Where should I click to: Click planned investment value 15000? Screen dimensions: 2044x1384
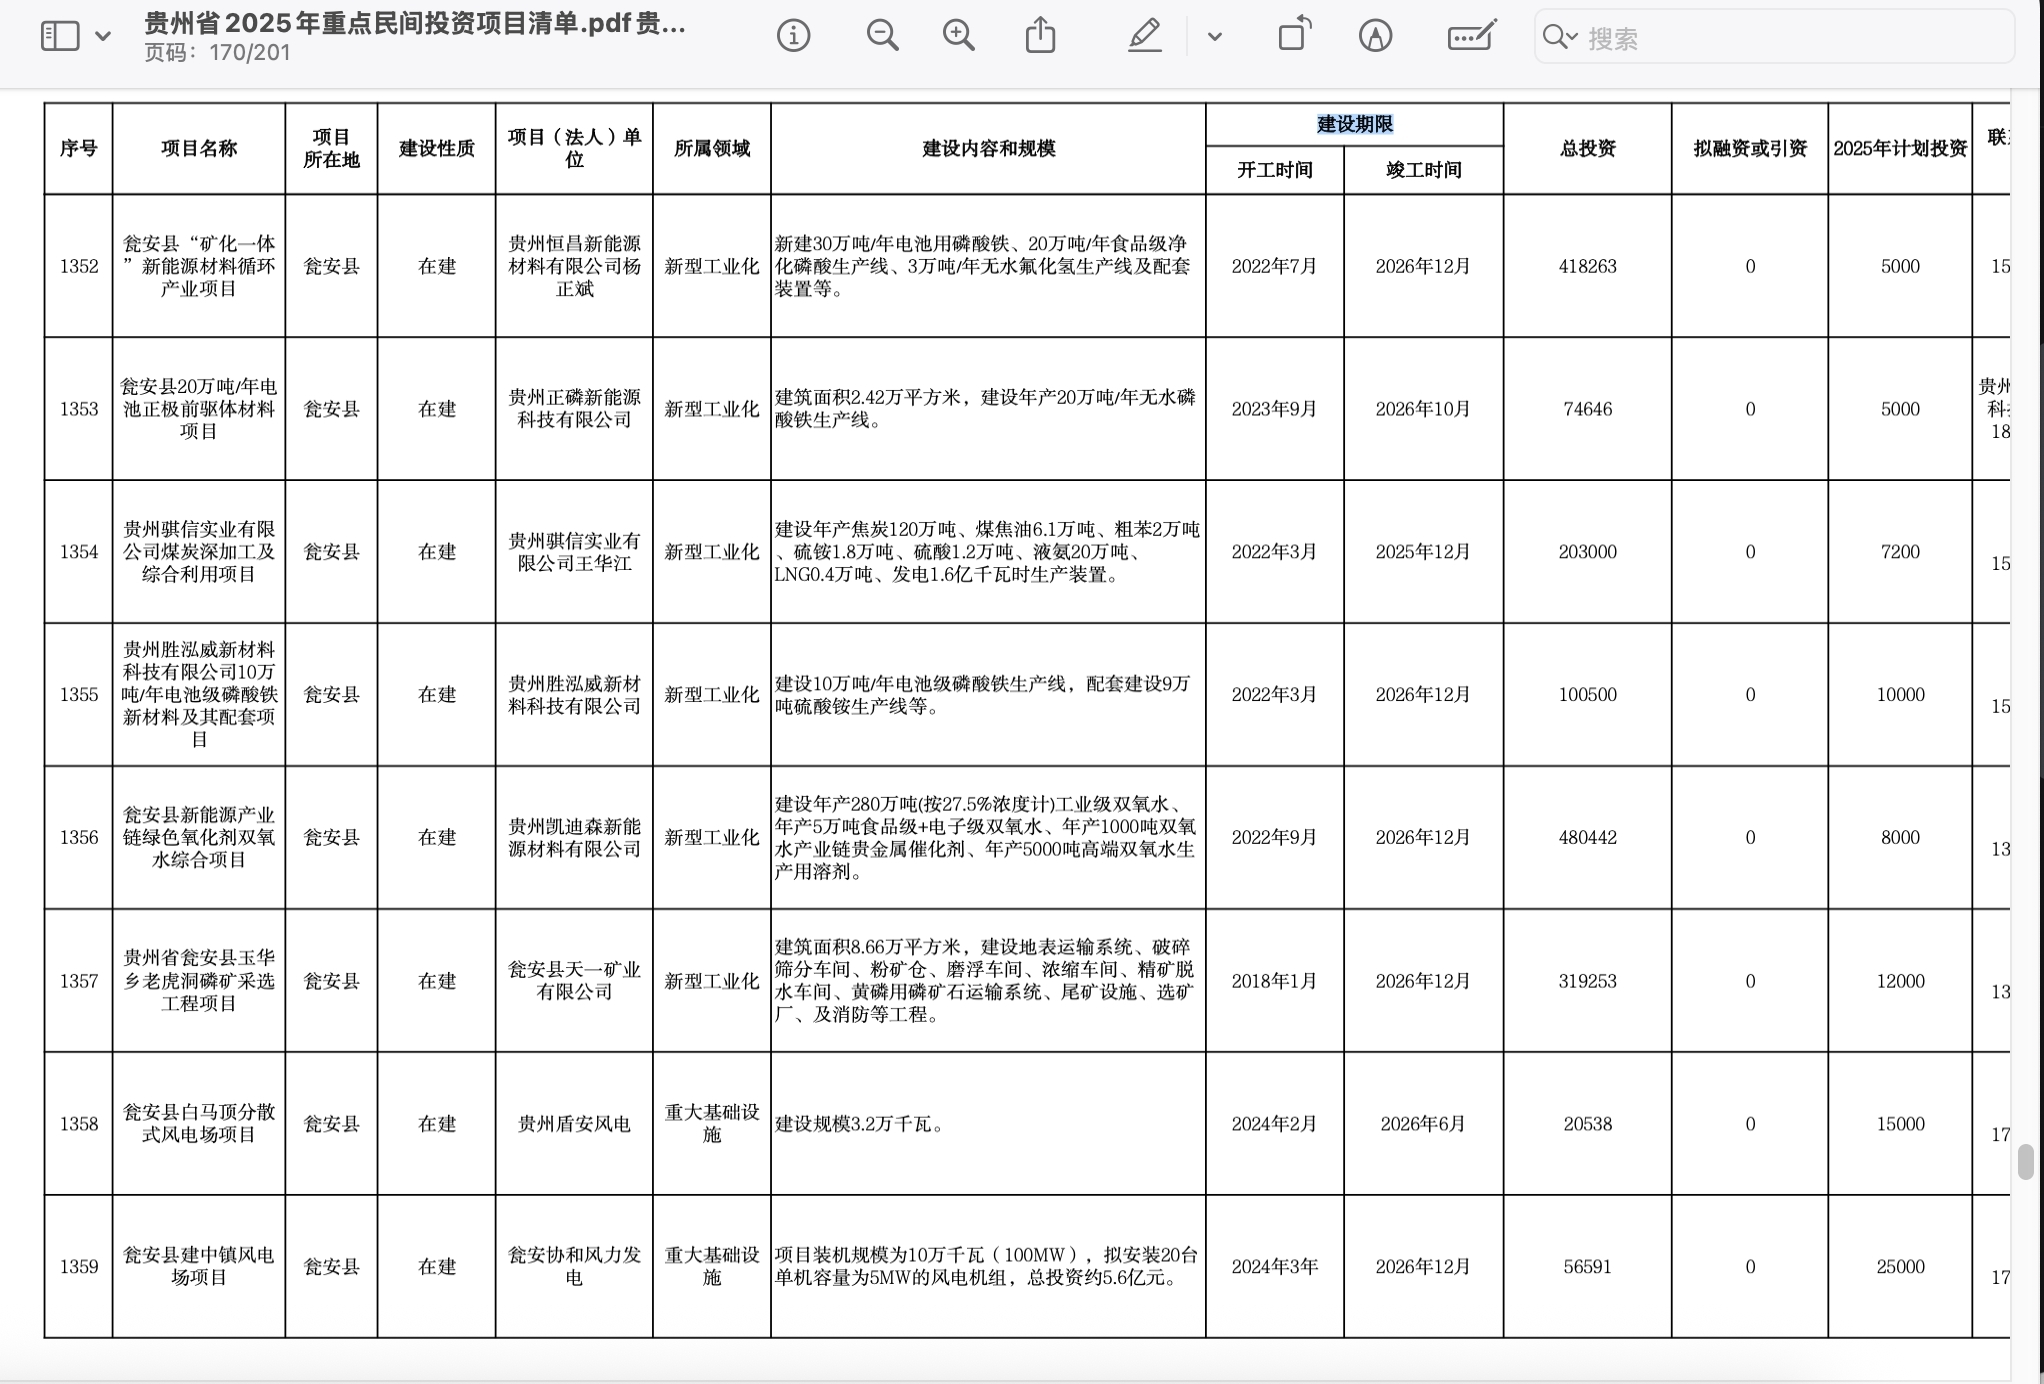tap(1900, 1124)
